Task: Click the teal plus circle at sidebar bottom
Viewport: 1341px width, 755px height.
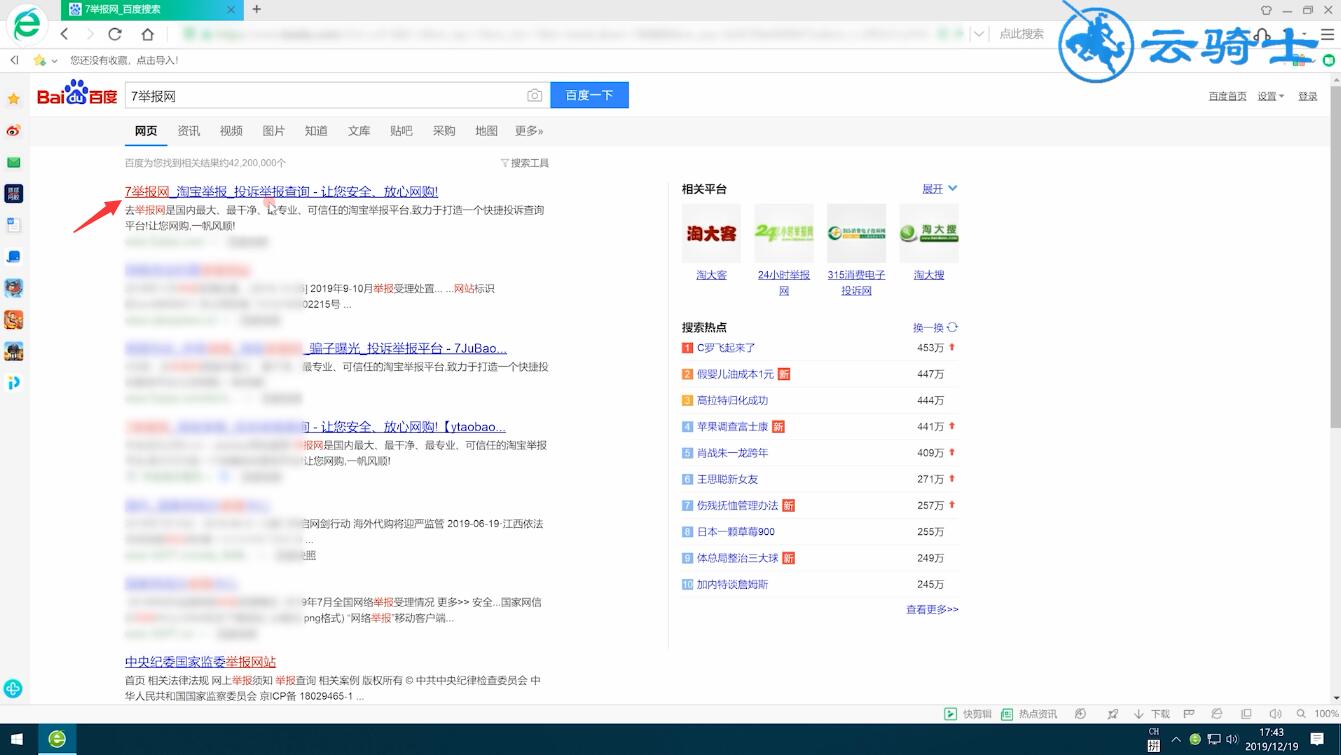Action: 13,689
